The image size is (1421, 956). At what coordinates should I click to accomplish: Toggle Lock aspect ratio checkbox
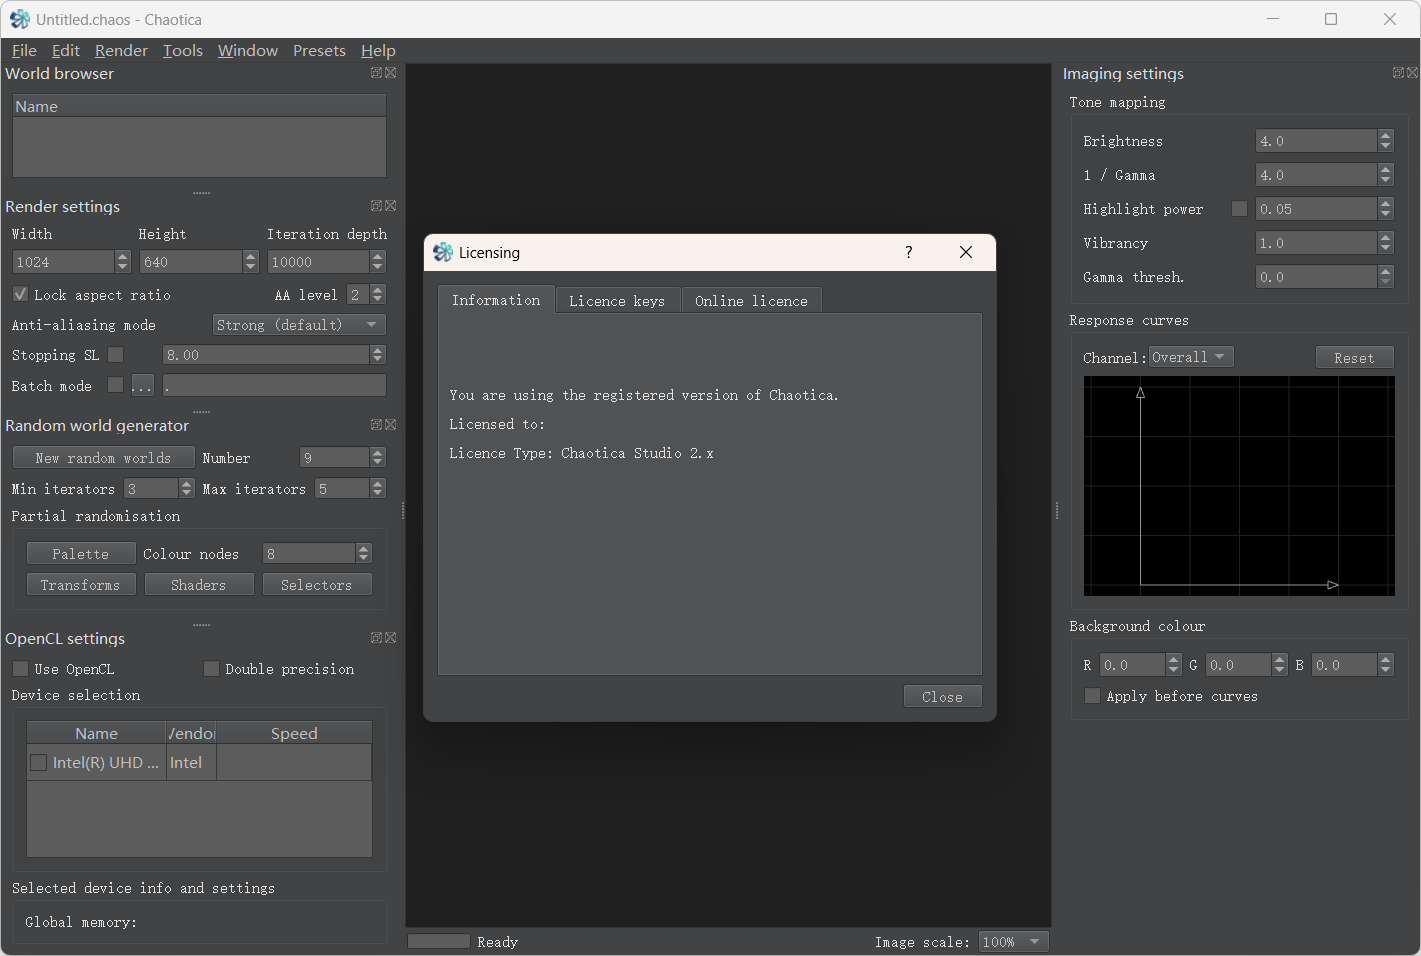click(x=20, y=295)
